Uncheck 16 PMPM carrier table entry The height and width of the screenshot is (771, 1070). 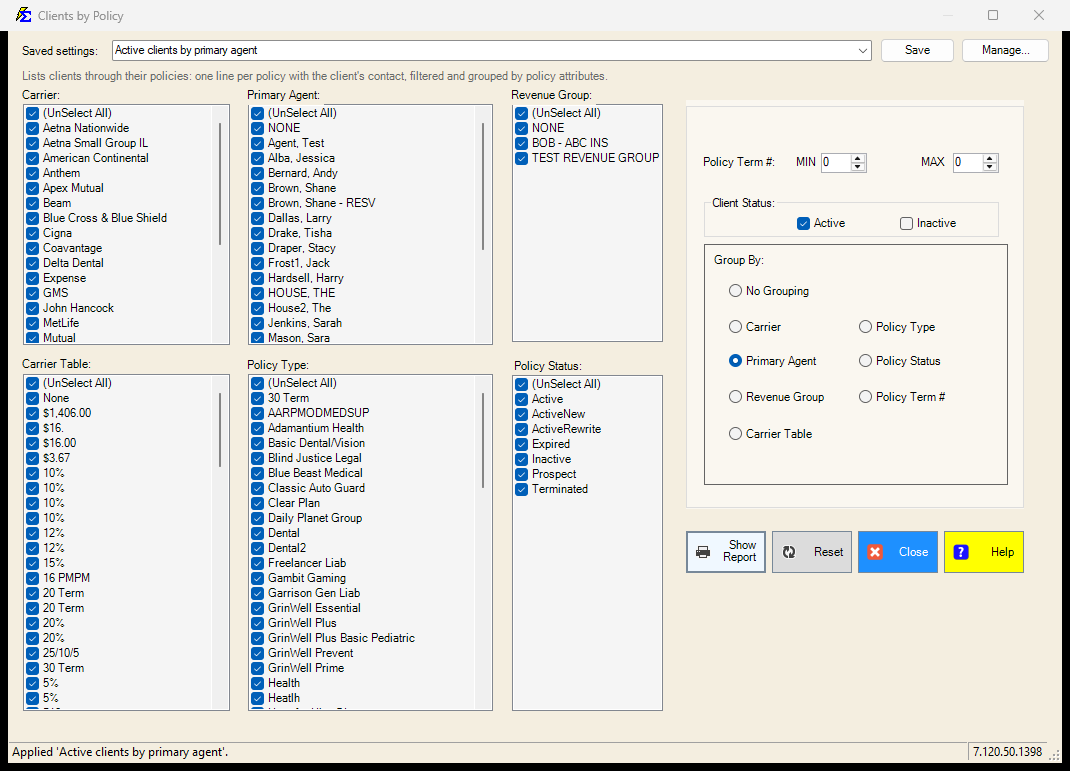(x=32, y=579)
